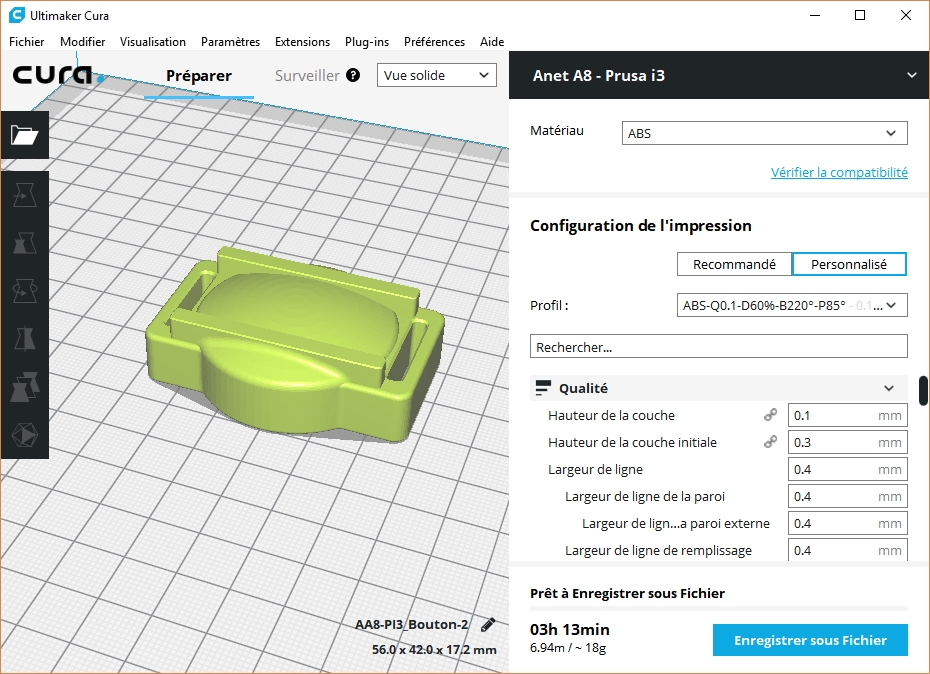Click the Surveiller help question mark icon

[x=353, y=76]
